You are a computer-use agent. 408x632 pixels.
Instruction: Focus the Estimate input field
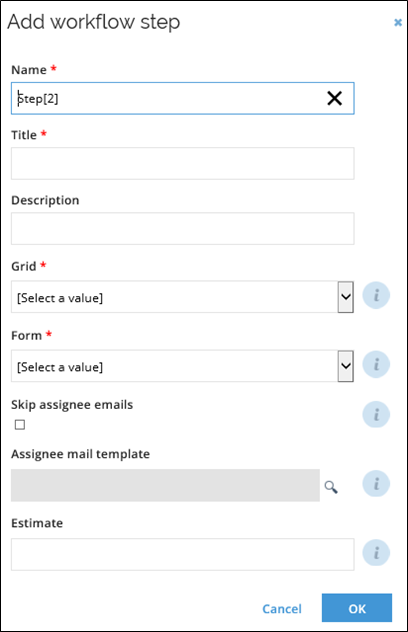click(x=183, y=554)
